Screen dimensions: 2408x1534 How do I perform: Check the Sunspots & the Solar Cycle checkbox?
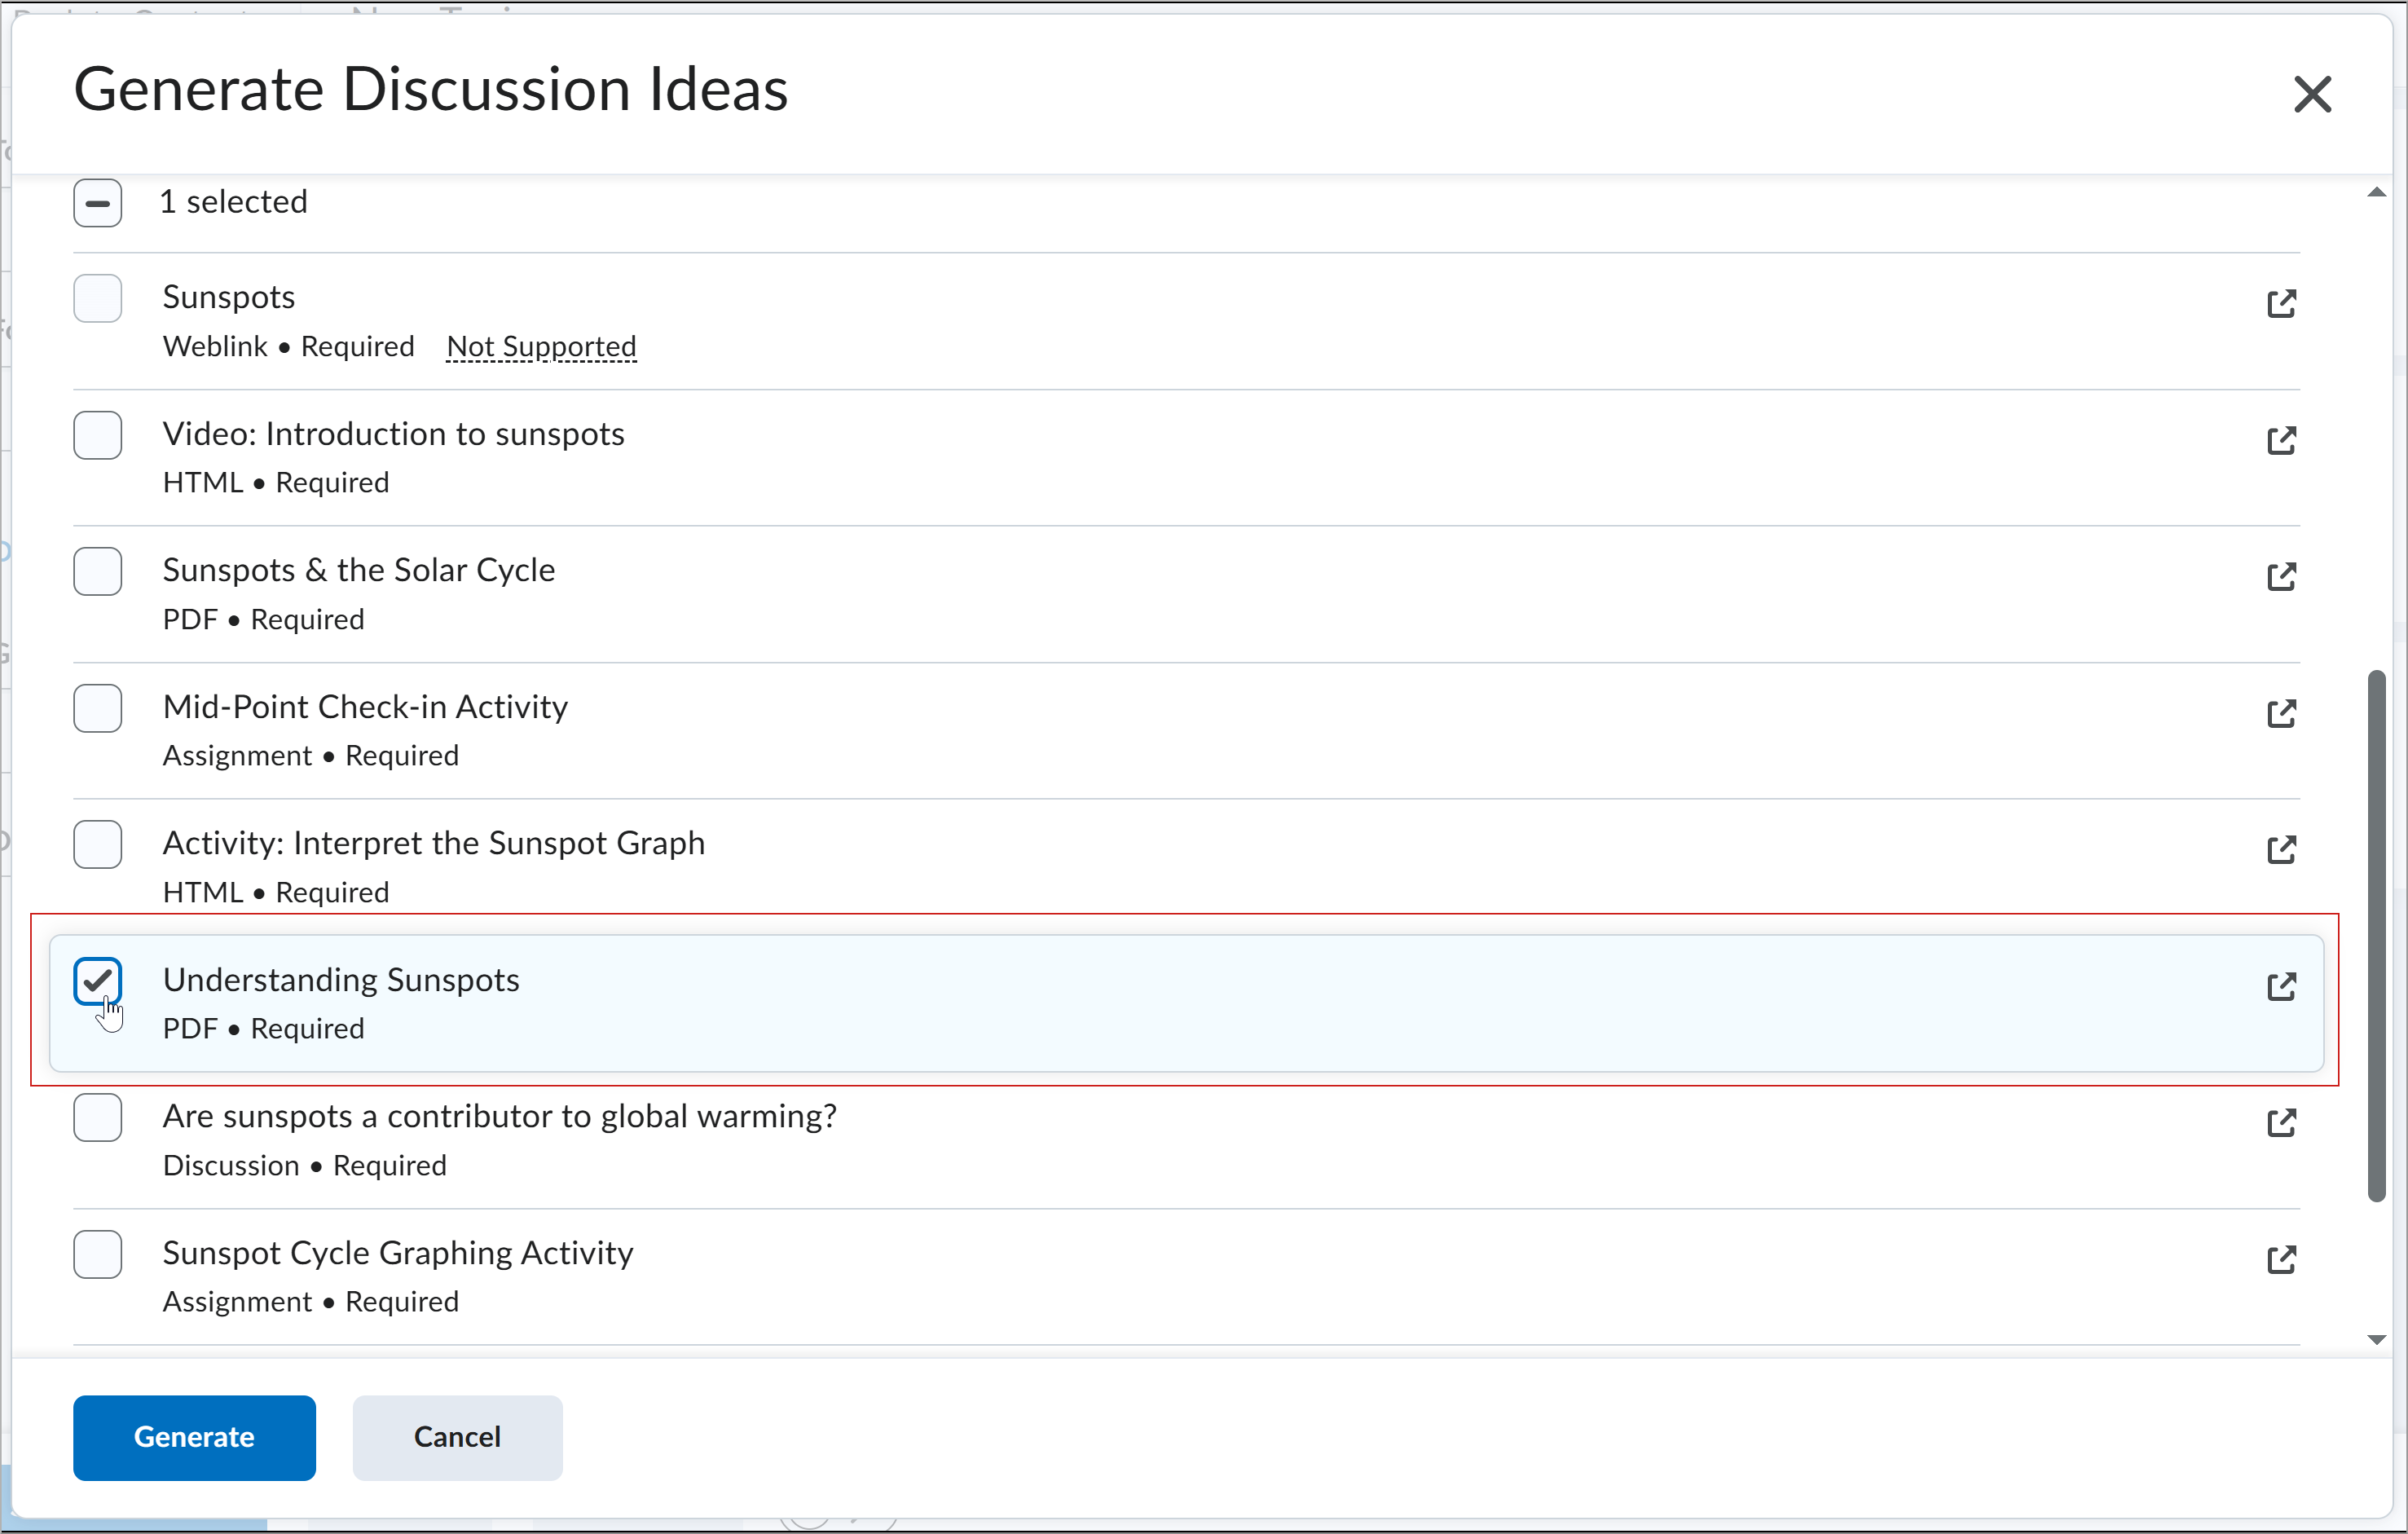point(98,572)
